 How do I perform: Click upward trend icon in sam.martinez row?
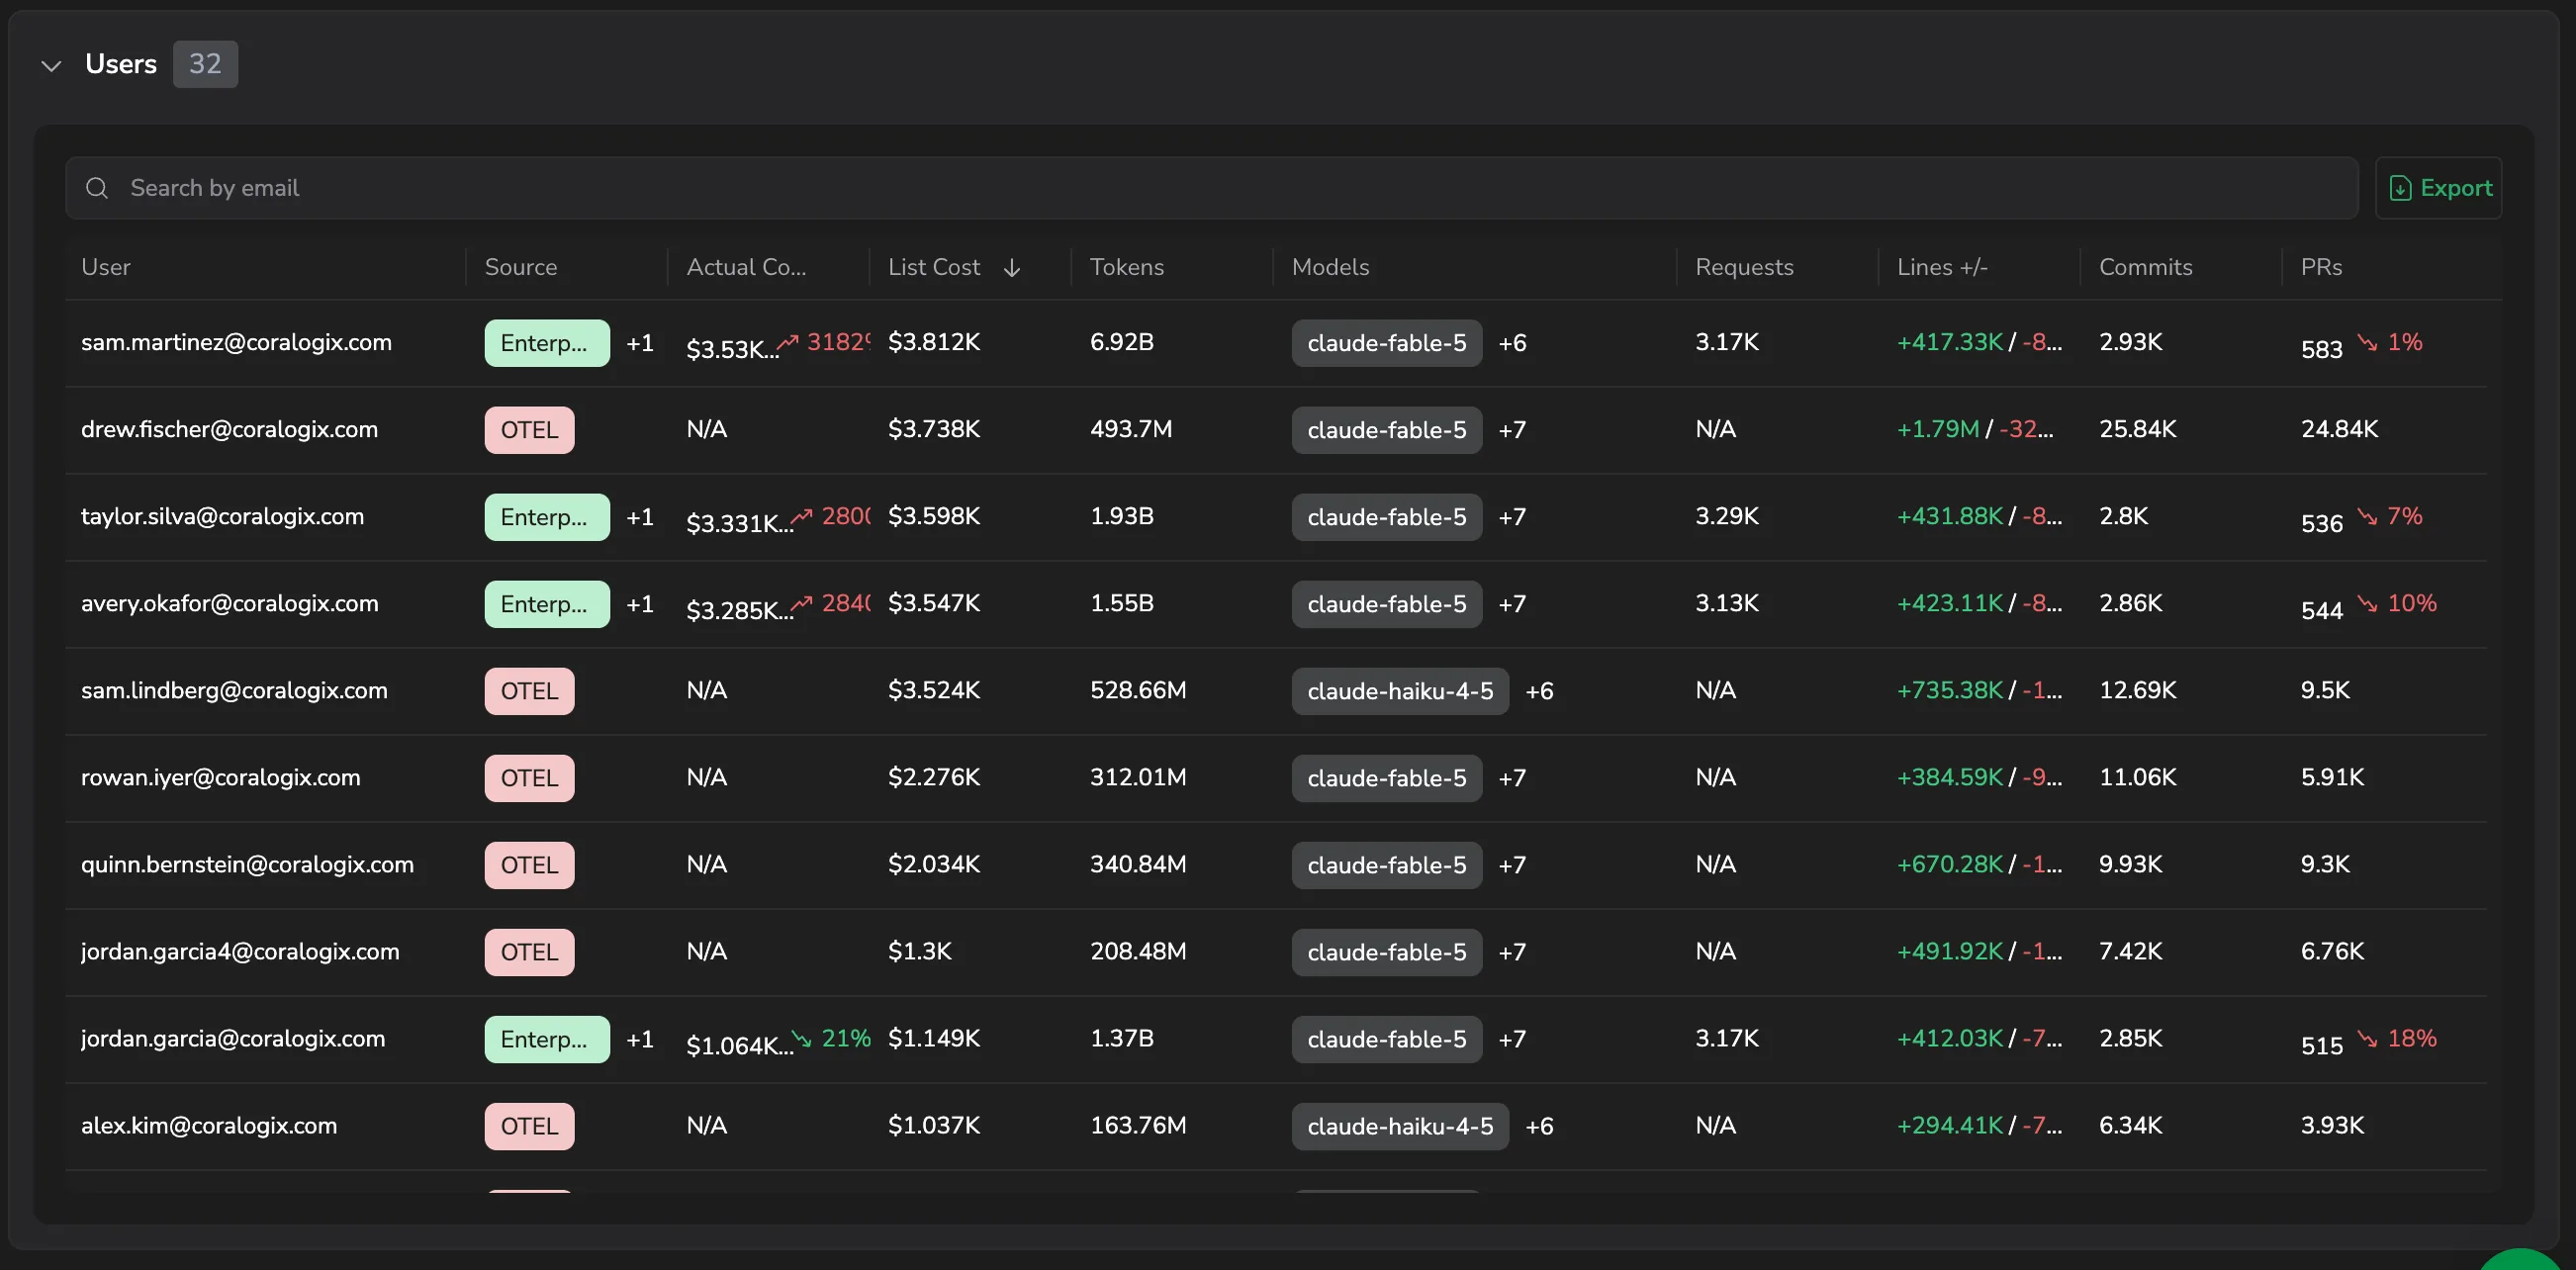(788, 342)
